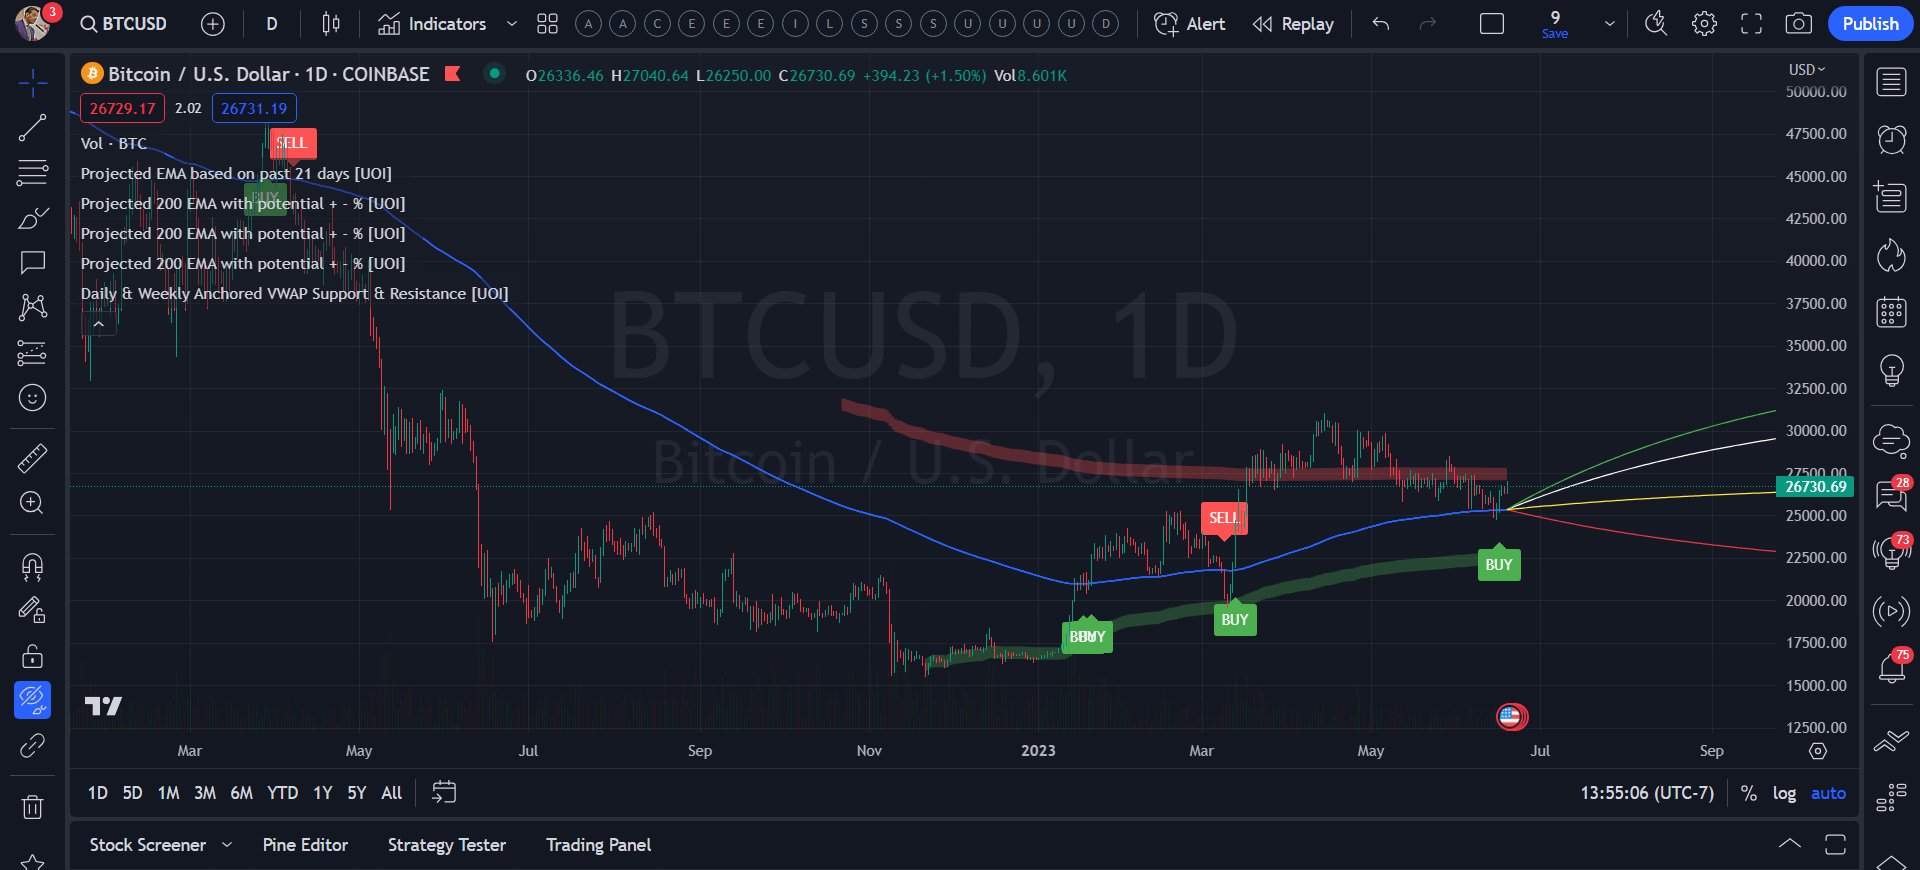Toggle the link drawings sync icon
The height and width of the screenshot is (870, 1920).
32,745
